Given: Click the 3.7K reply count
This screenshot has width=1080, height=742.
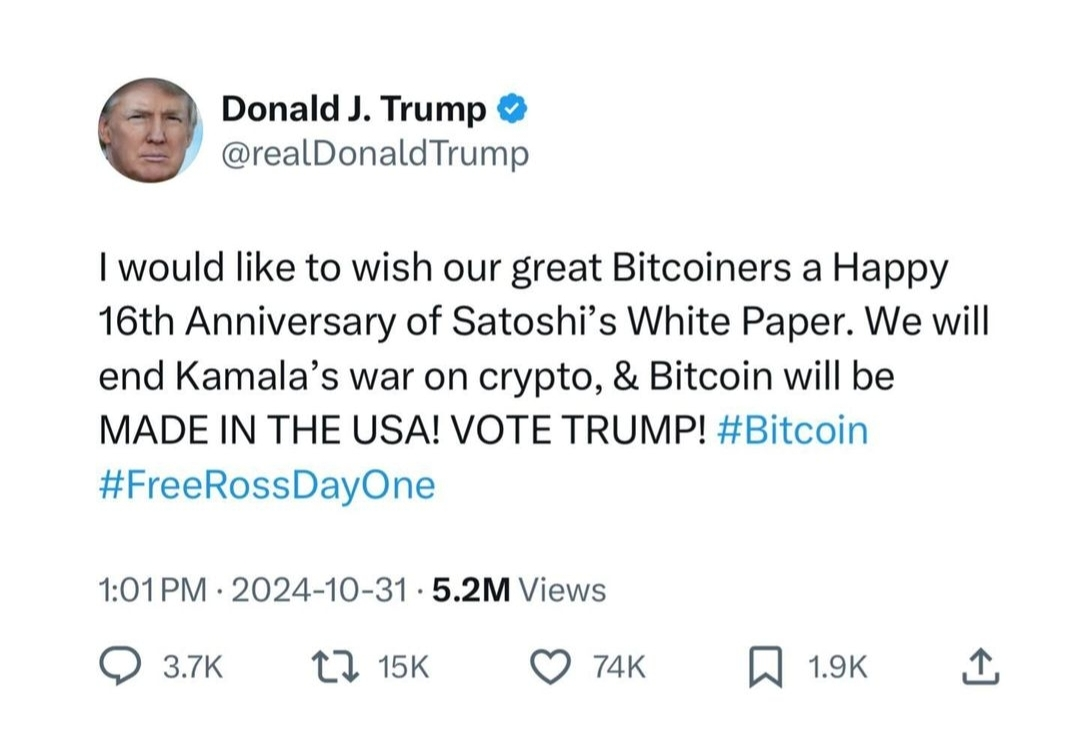Looking at the screenshot, I should tap(192, 667).
